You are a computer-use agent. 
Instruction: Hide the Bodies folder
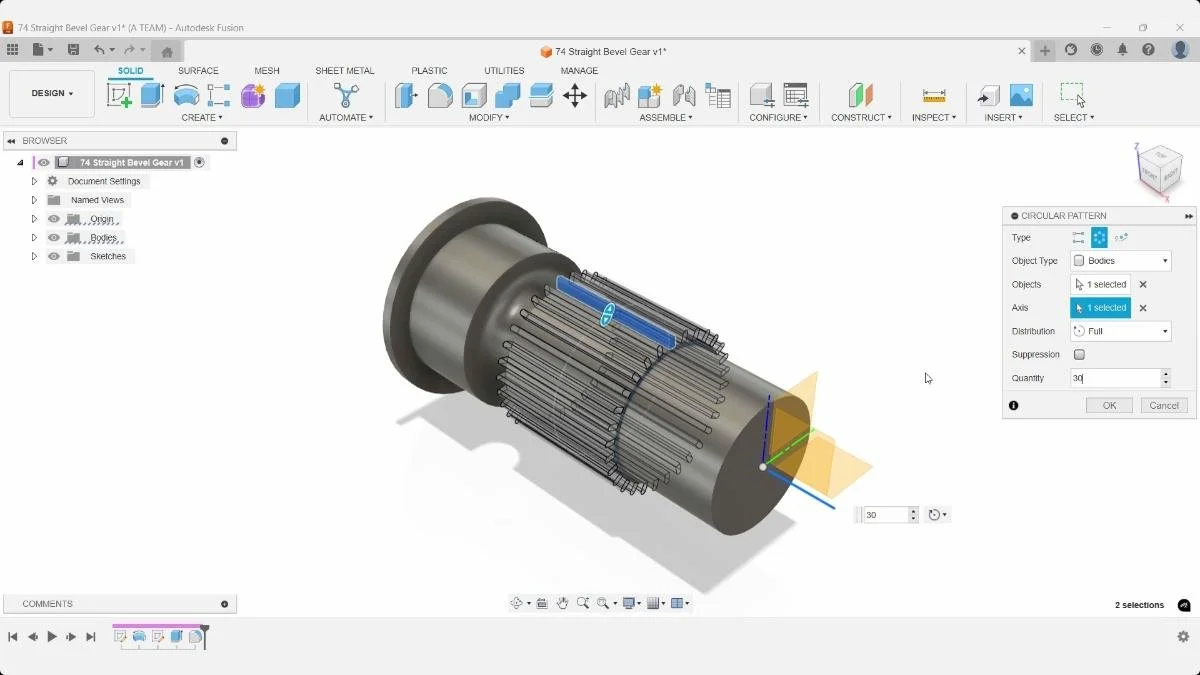[54, 238]
